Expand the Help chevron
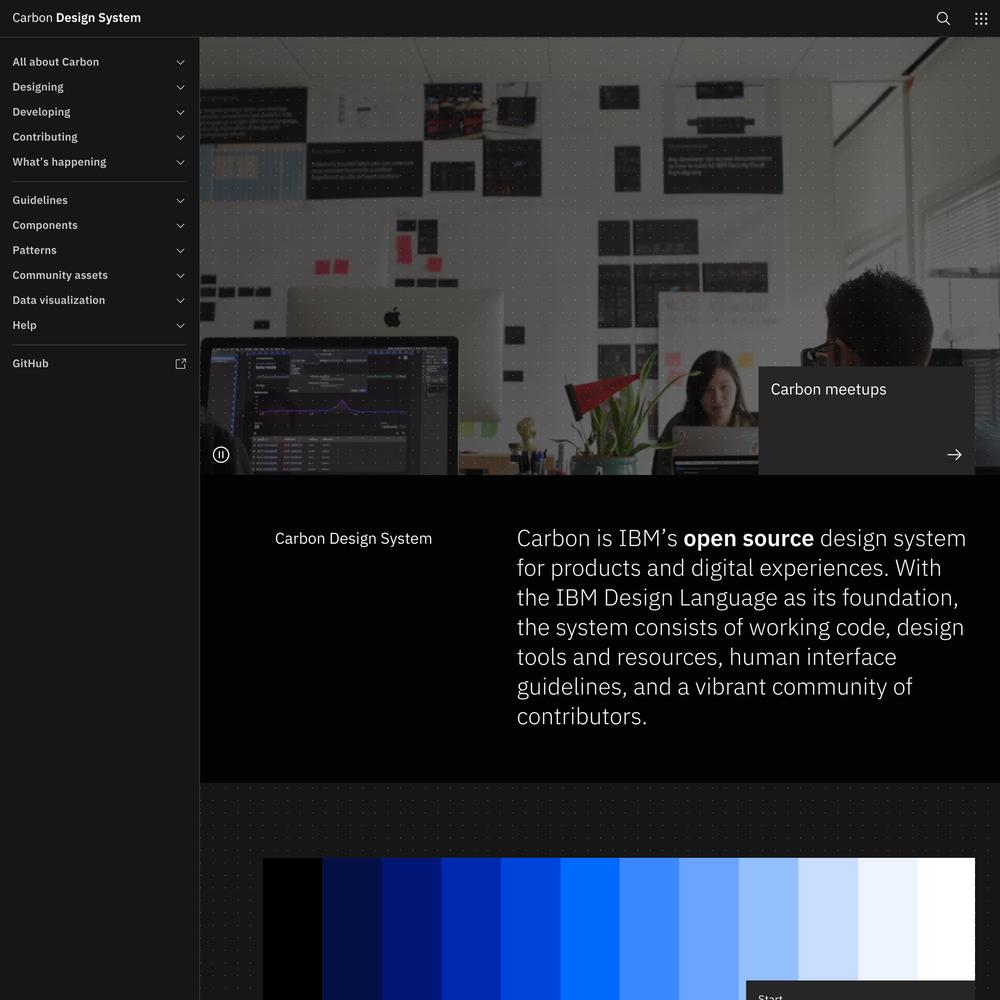 (180, 326)
